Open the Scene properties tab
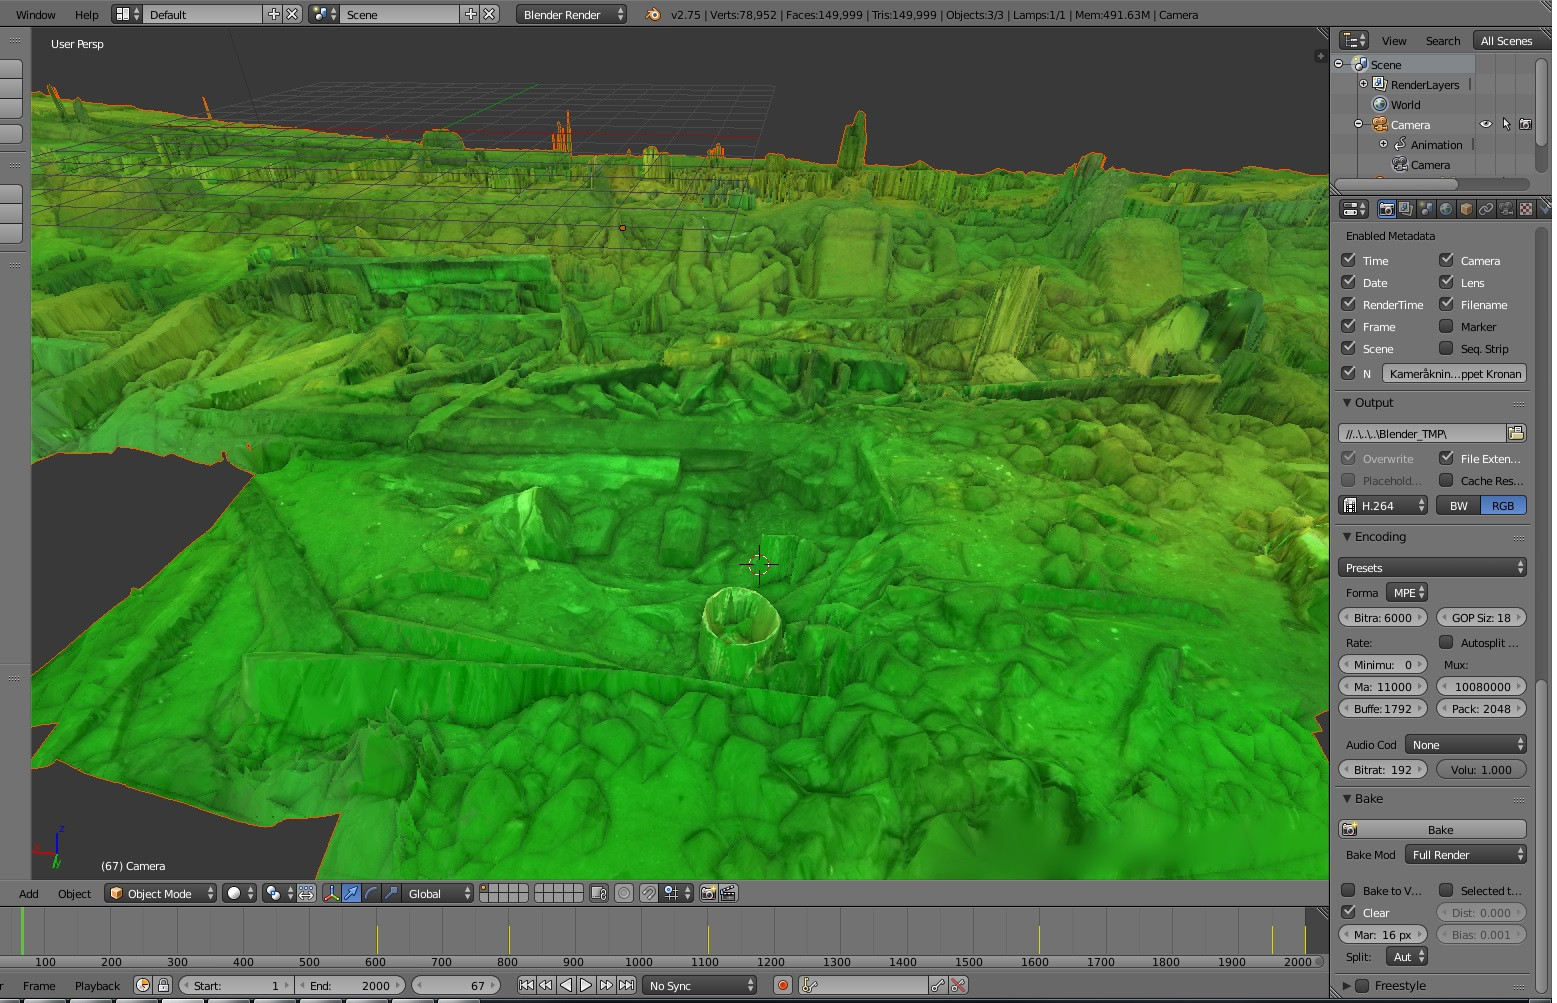Screen dimensions: 1557x1003 point(1426,209)
